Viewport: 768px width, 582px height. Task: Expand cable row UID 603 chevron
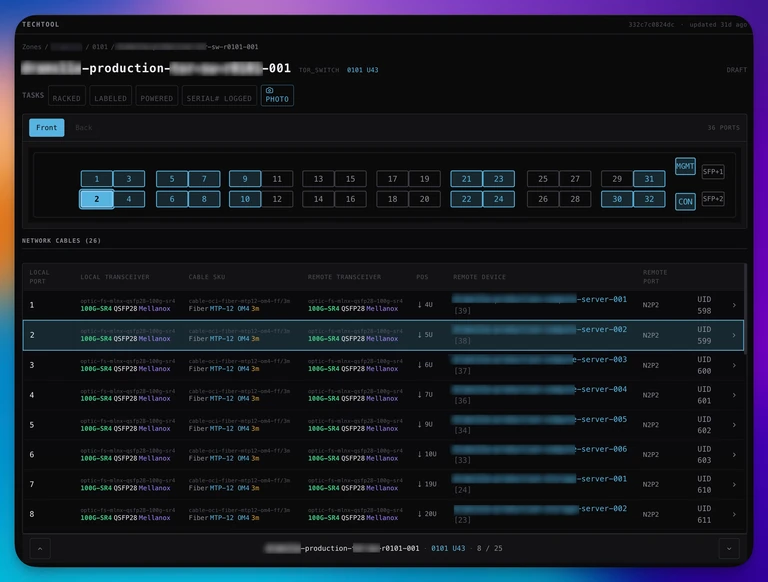[x=734, y=455]
